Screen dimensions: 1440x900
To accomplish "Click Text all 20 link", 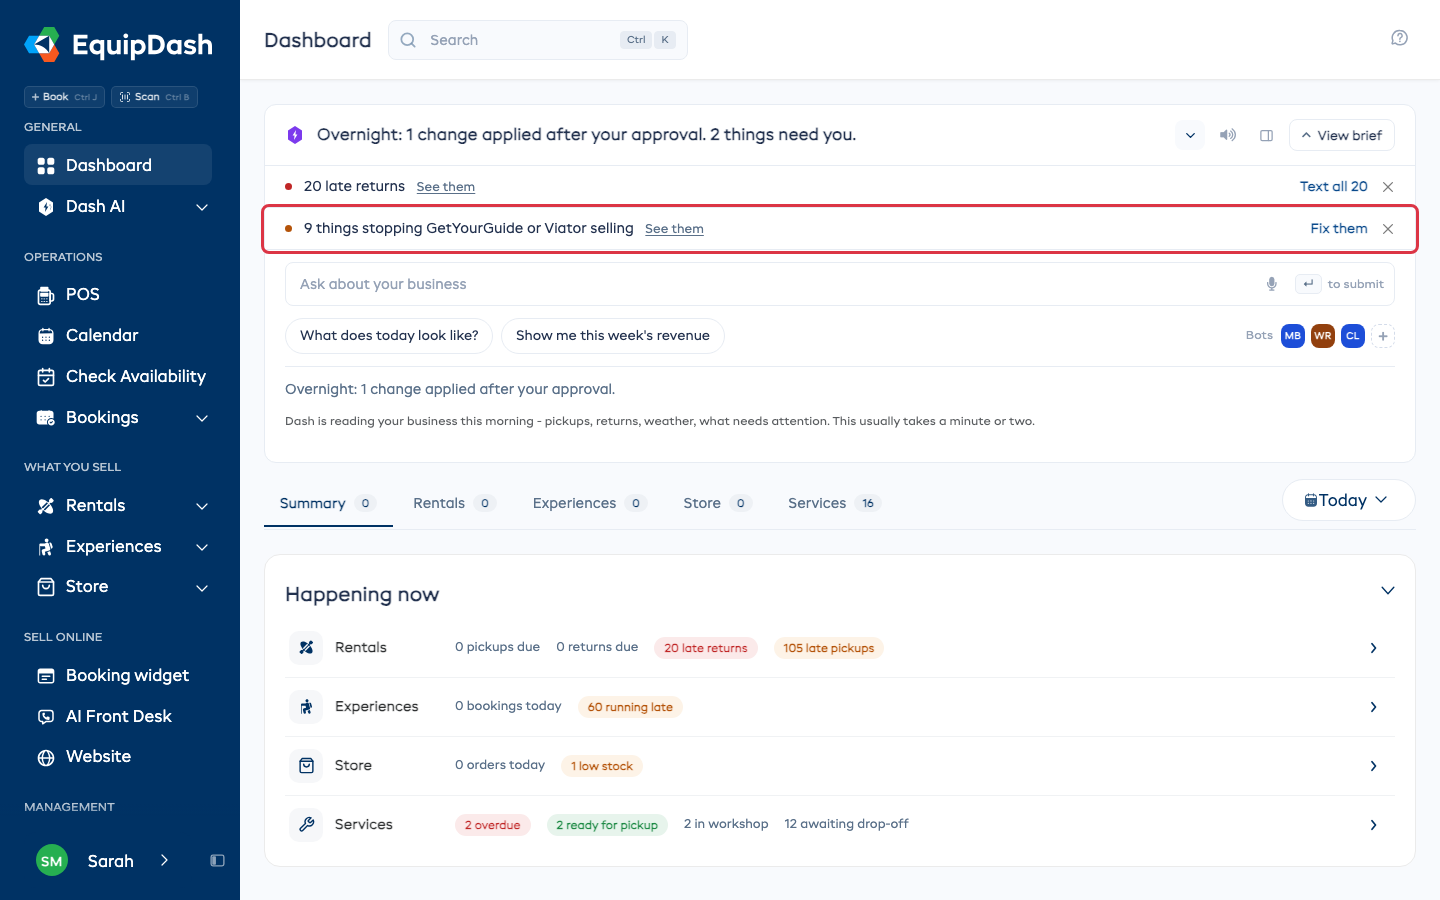I will [1334, 187].
